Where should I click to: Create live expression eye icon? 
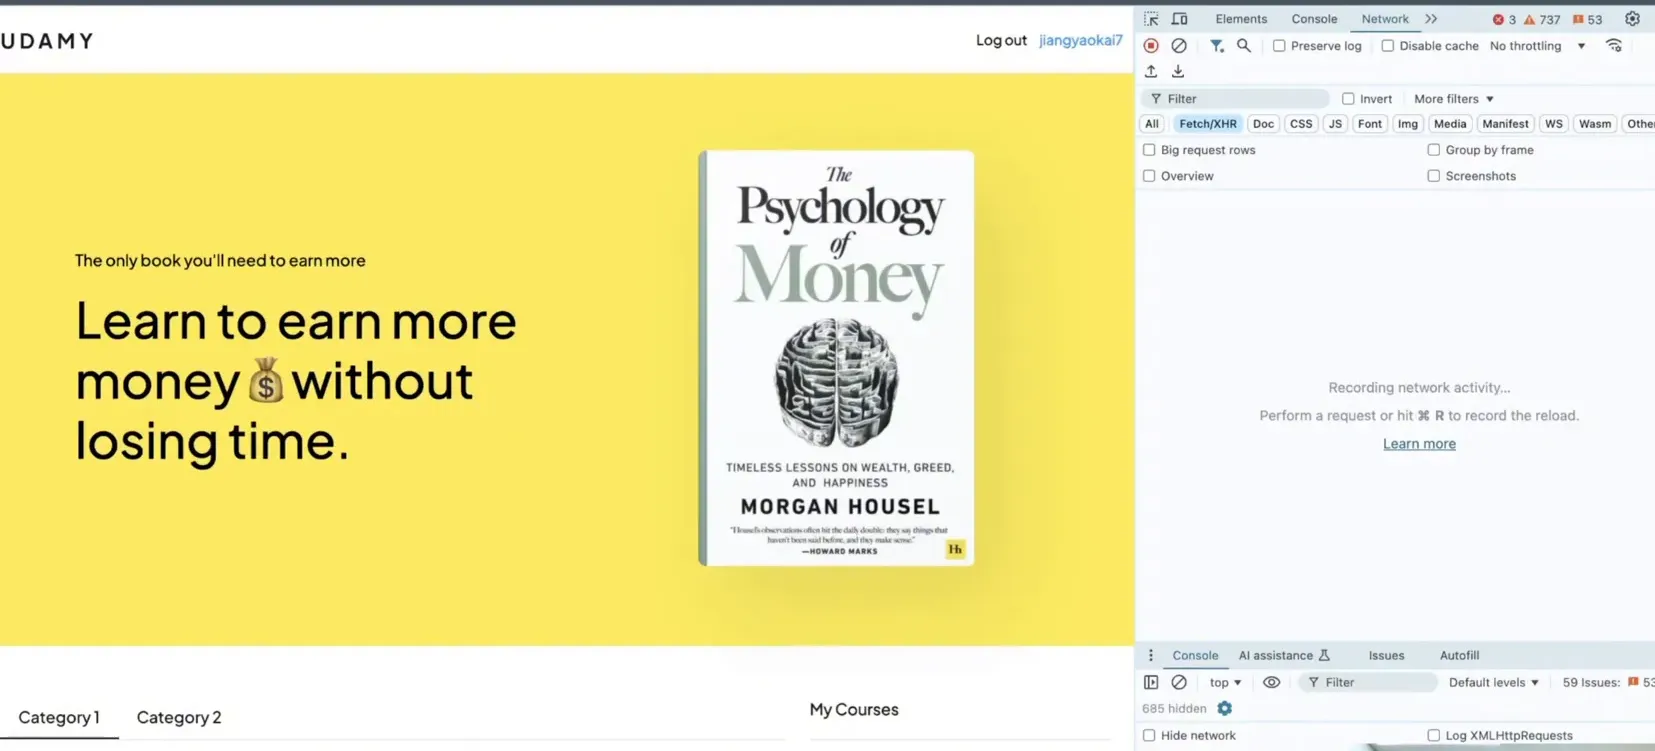(x=1271, y=682)
